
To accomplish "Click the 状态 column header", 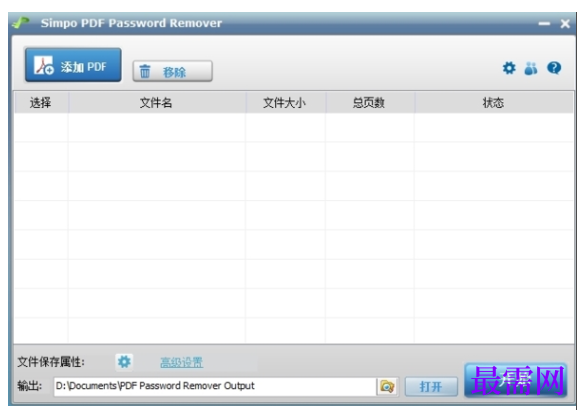I will click(494, 102).
